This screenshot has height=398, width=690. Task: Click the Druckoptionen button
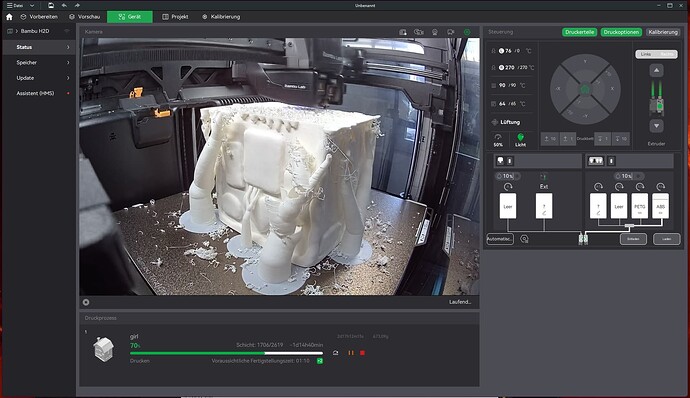pyautogui.click(x=621, y=32)
